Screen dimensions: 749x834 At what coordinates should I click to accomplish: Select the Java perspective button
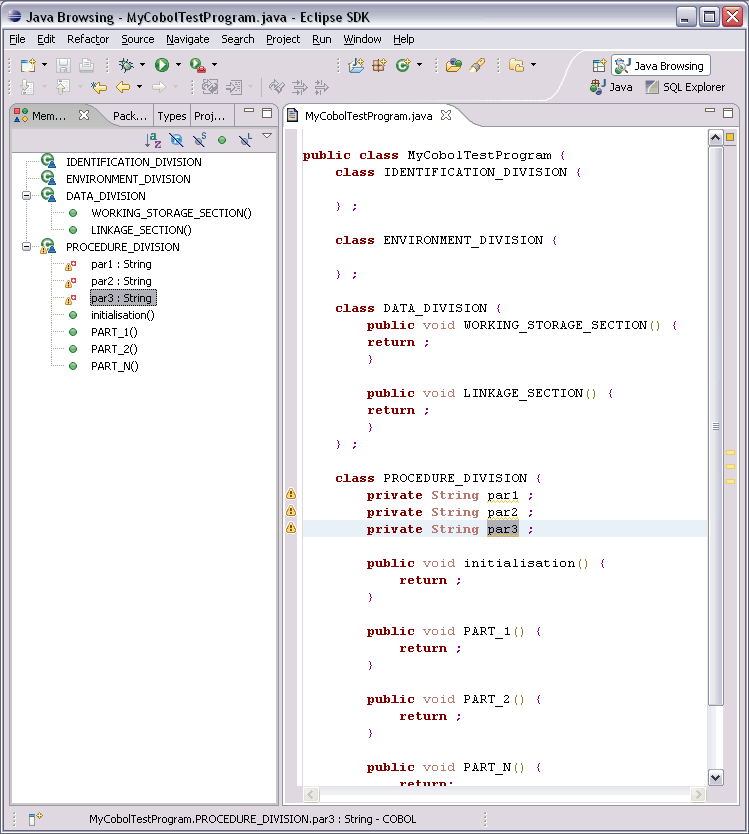click(x=612, y=88)
